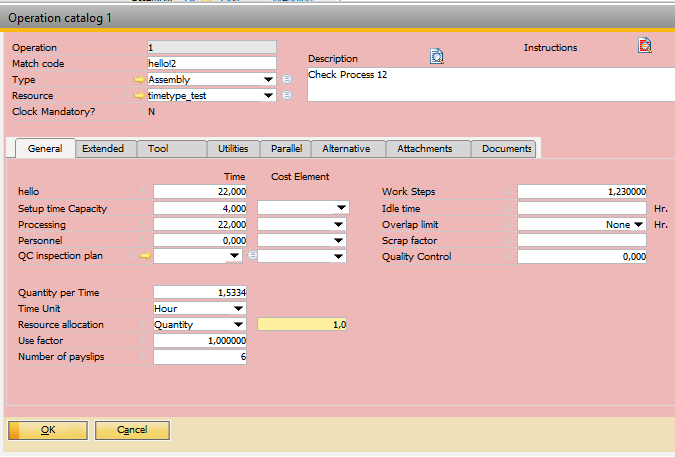The image size is (675, 457).
Task: Click the QC inspection plan link arrow
Action: [145, 257]
